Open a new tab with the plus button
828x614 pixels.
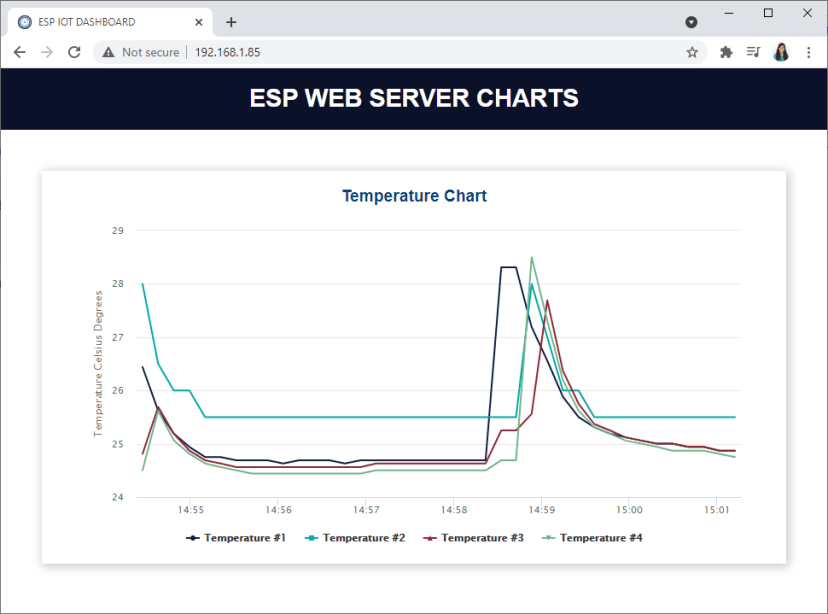(x=231, y=20)
